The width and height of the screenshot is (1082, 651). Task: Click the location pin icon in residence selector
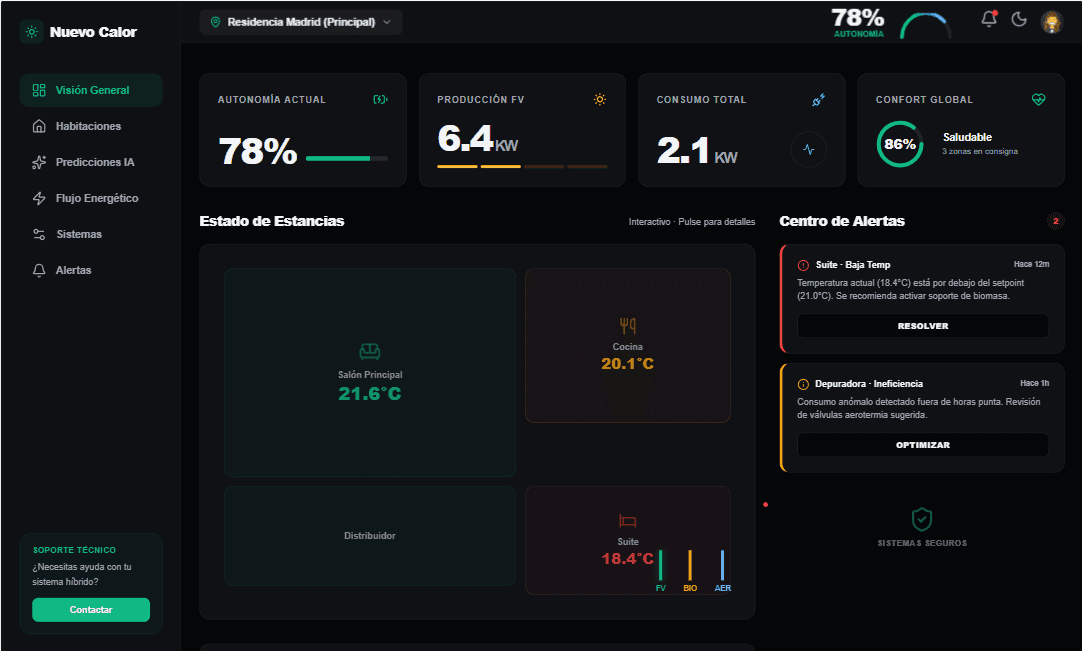tap(215, 22)
